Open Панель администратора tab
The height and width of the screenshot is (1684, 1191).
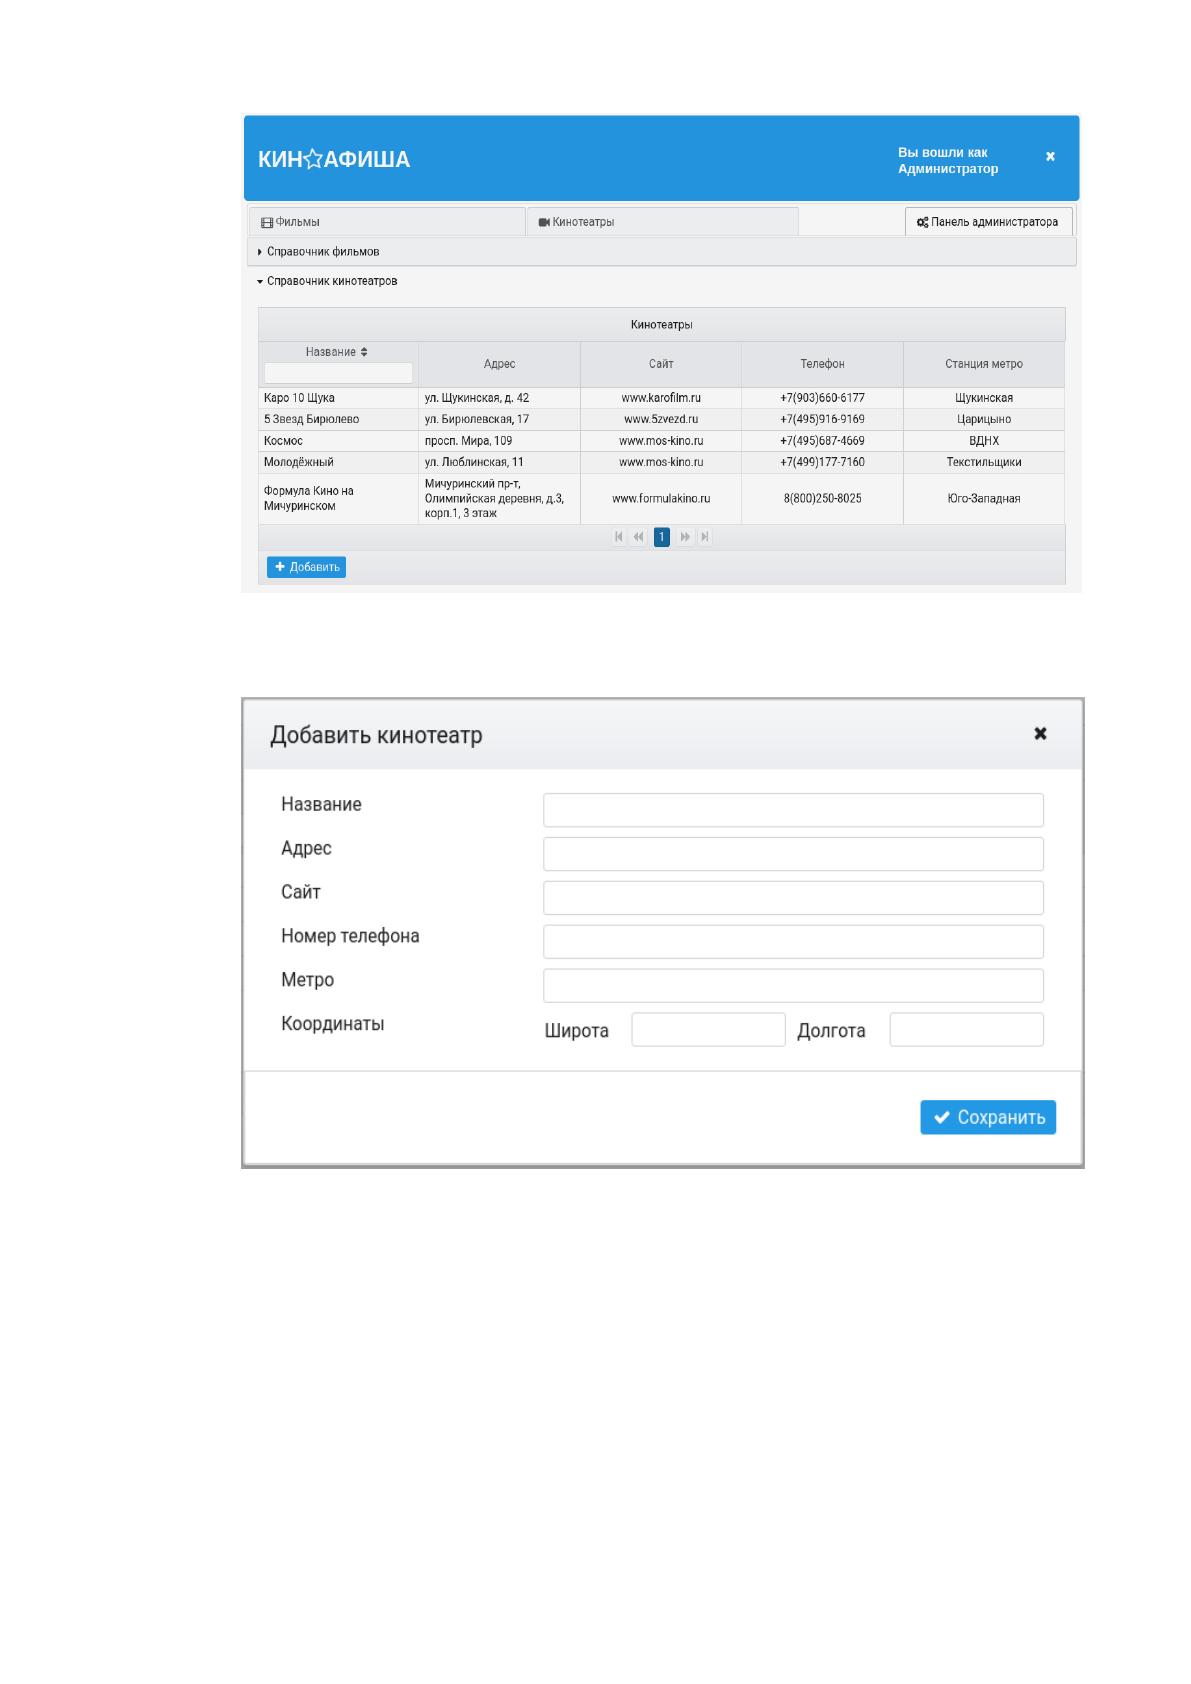(988, 222)
